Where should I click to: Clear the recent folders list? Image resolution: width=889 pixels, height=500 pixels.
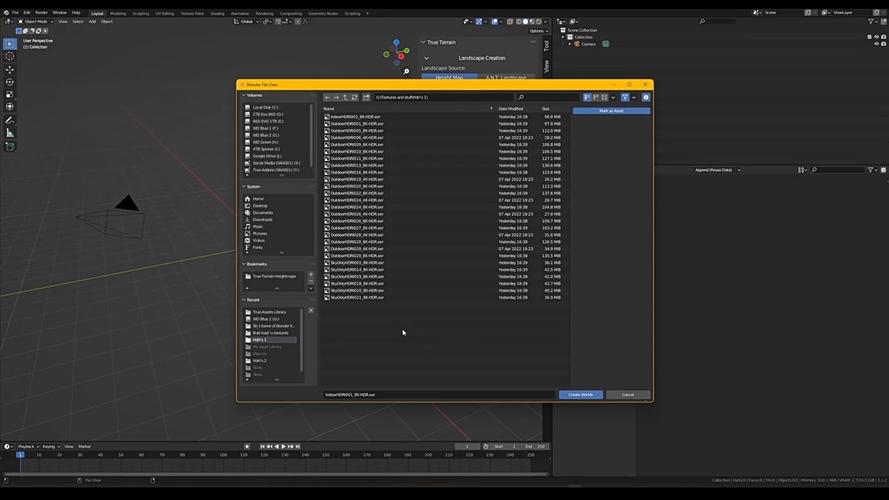pos(311,311)
